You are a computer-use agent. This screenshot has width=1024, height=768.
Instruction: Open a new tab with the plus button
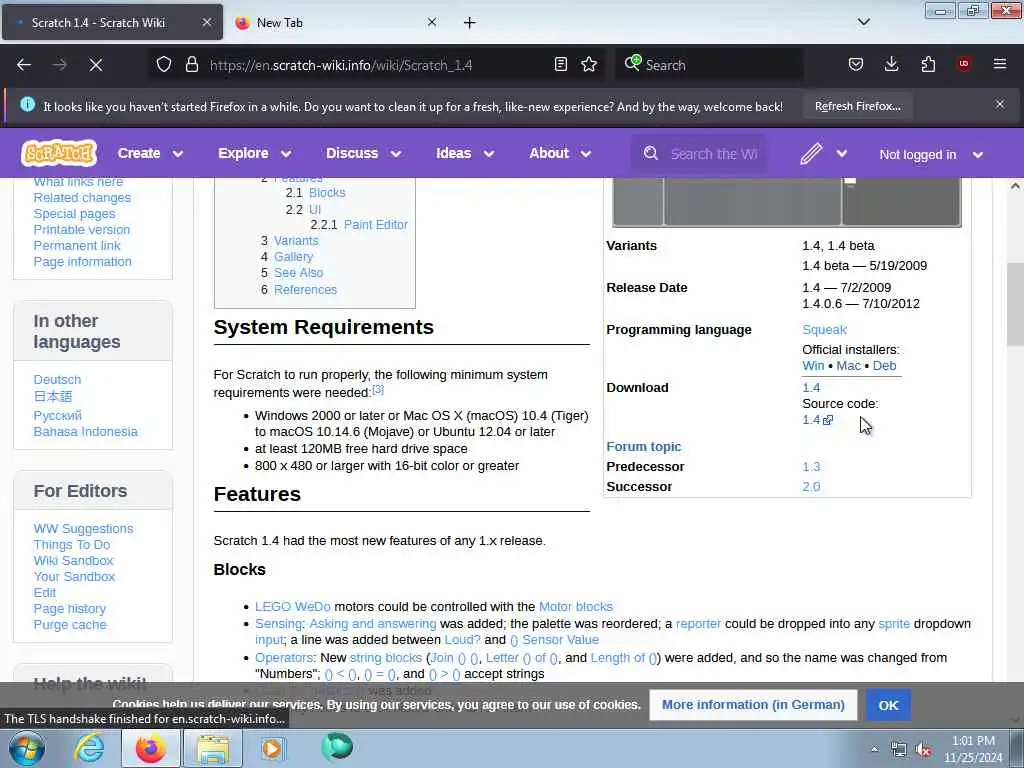[x=470, y=23]
